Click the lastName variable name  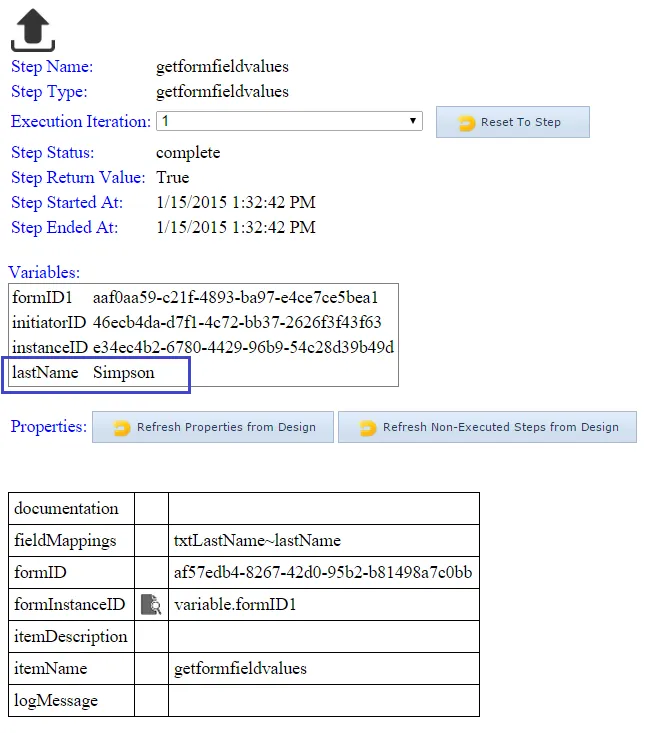tap(45, 372)
